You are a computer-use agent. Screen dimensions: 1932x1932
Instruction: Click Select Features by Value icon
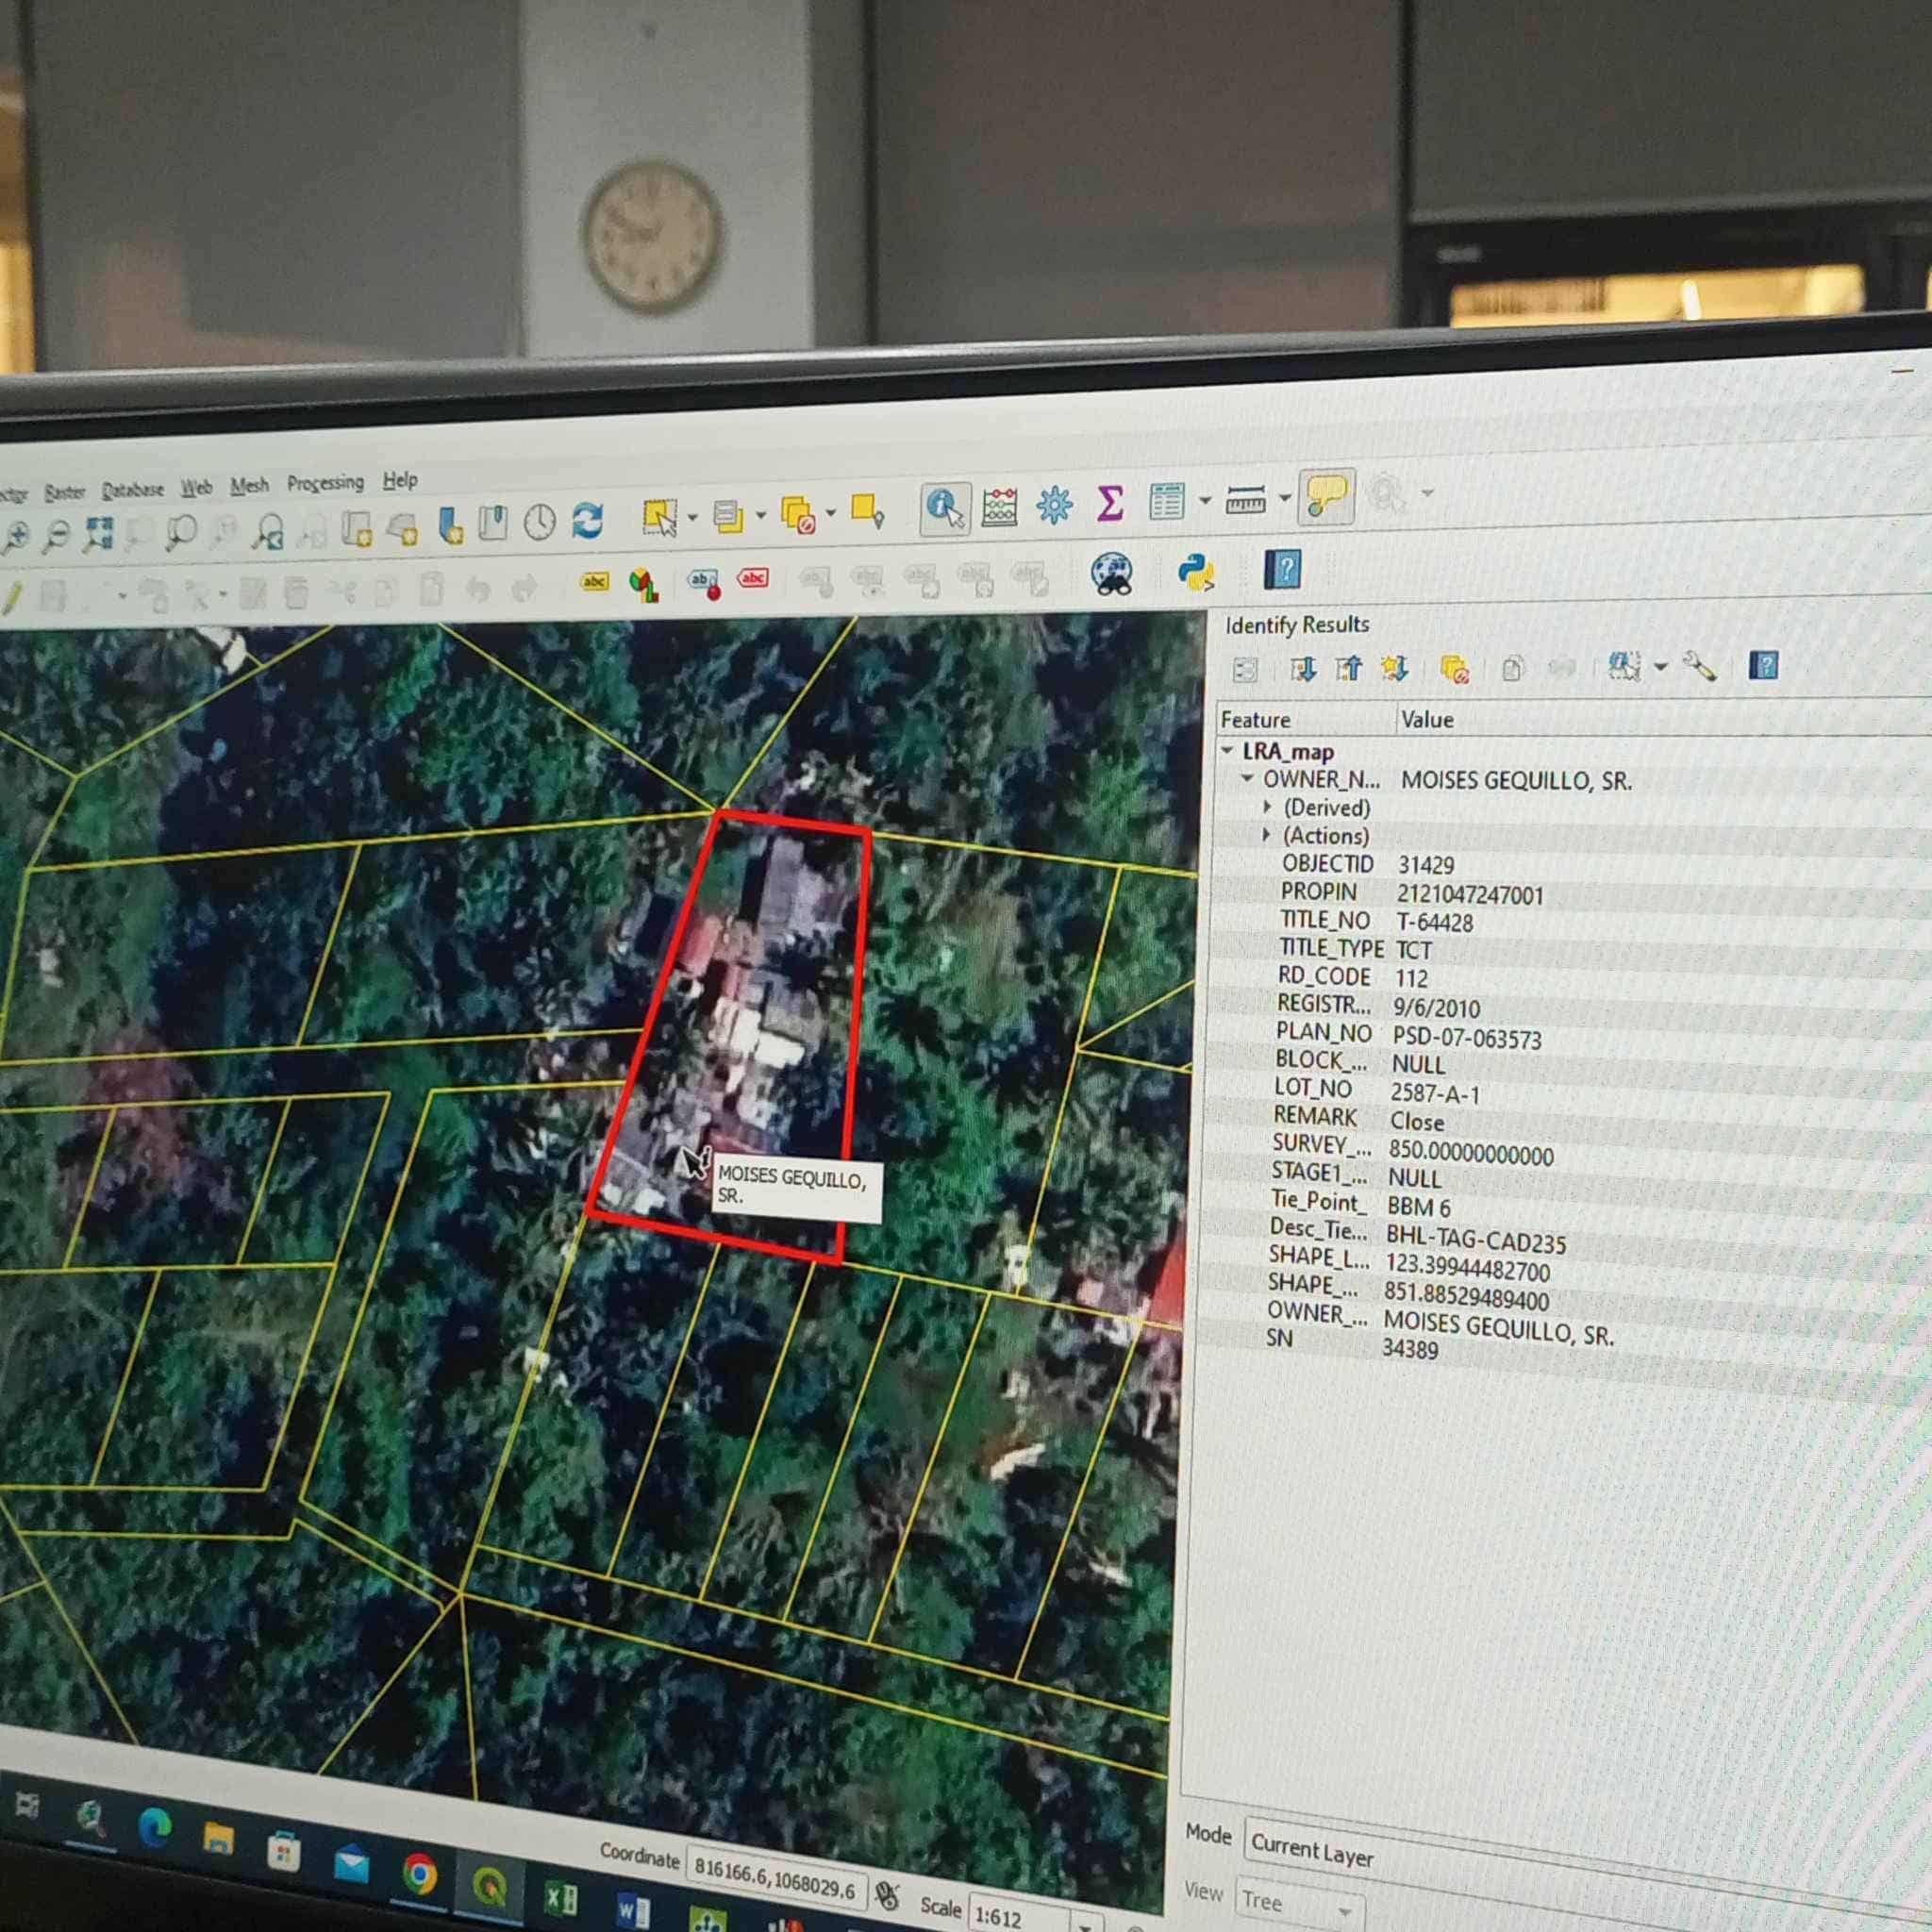coord(728,516)
